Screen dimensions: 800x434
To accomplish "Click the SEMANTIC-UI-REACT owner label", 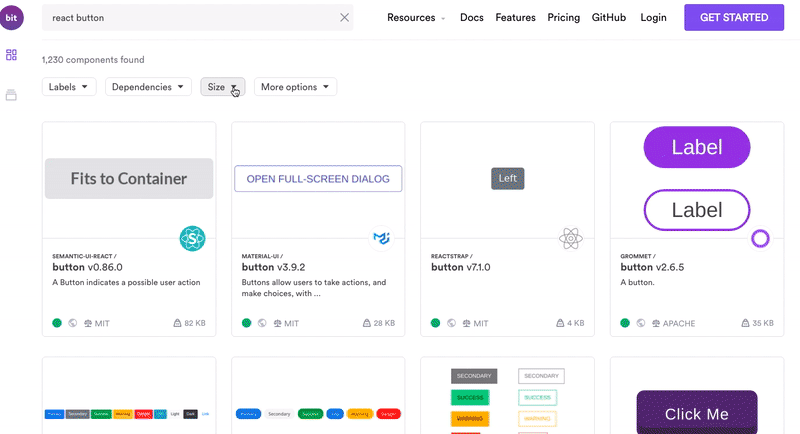I will click(85, 256).
